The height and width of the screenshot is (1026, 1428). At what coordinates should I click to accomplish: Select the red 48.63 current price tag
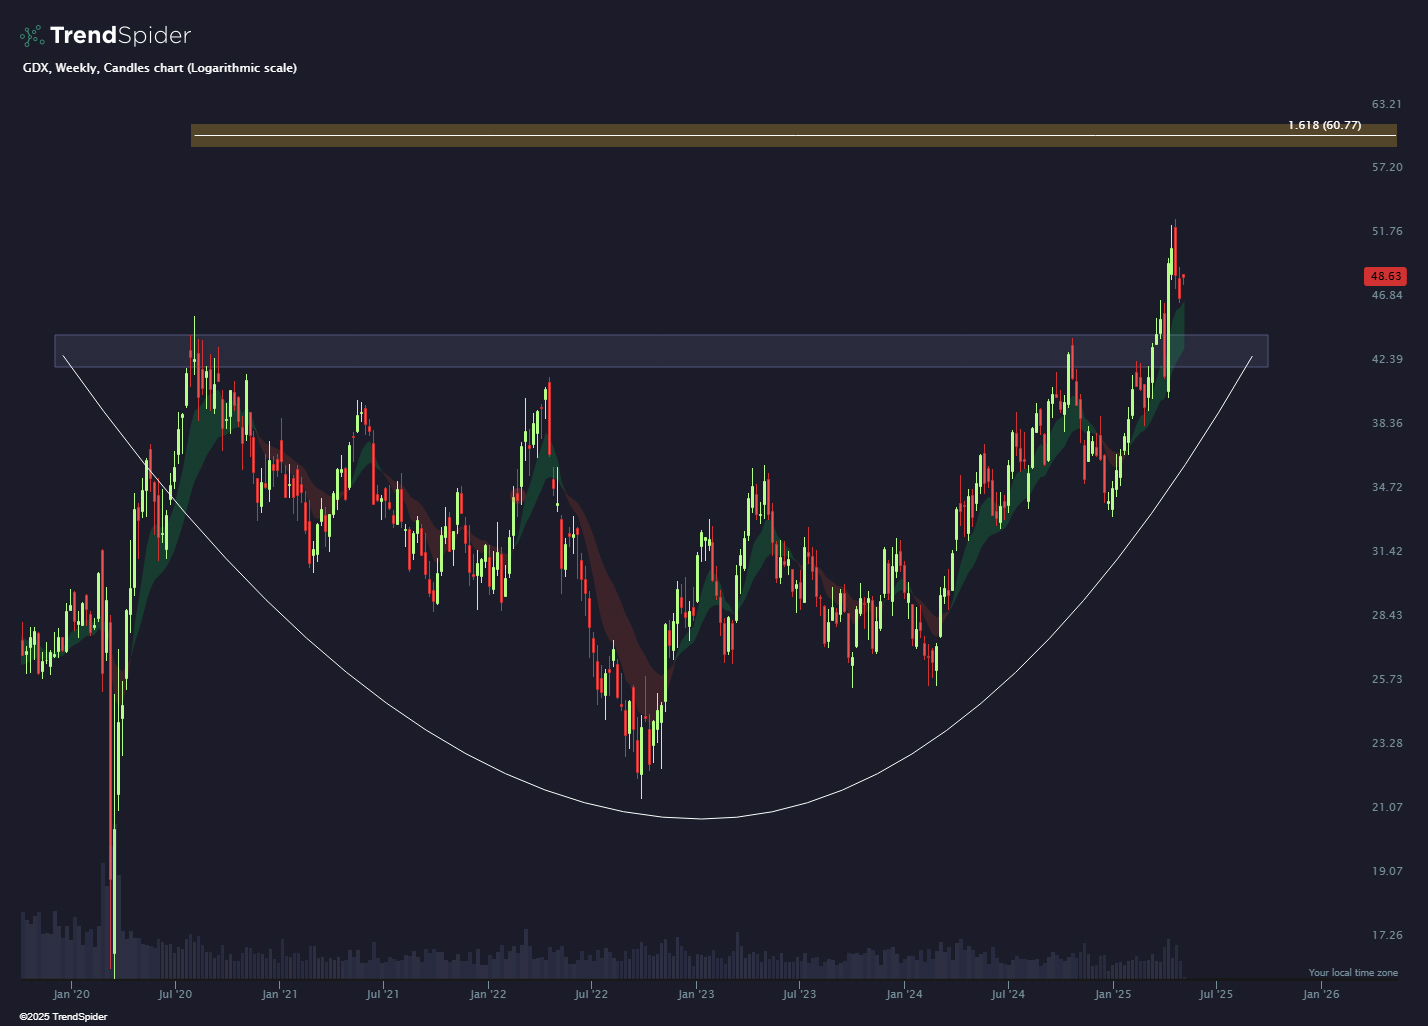tap(1385, 276)
